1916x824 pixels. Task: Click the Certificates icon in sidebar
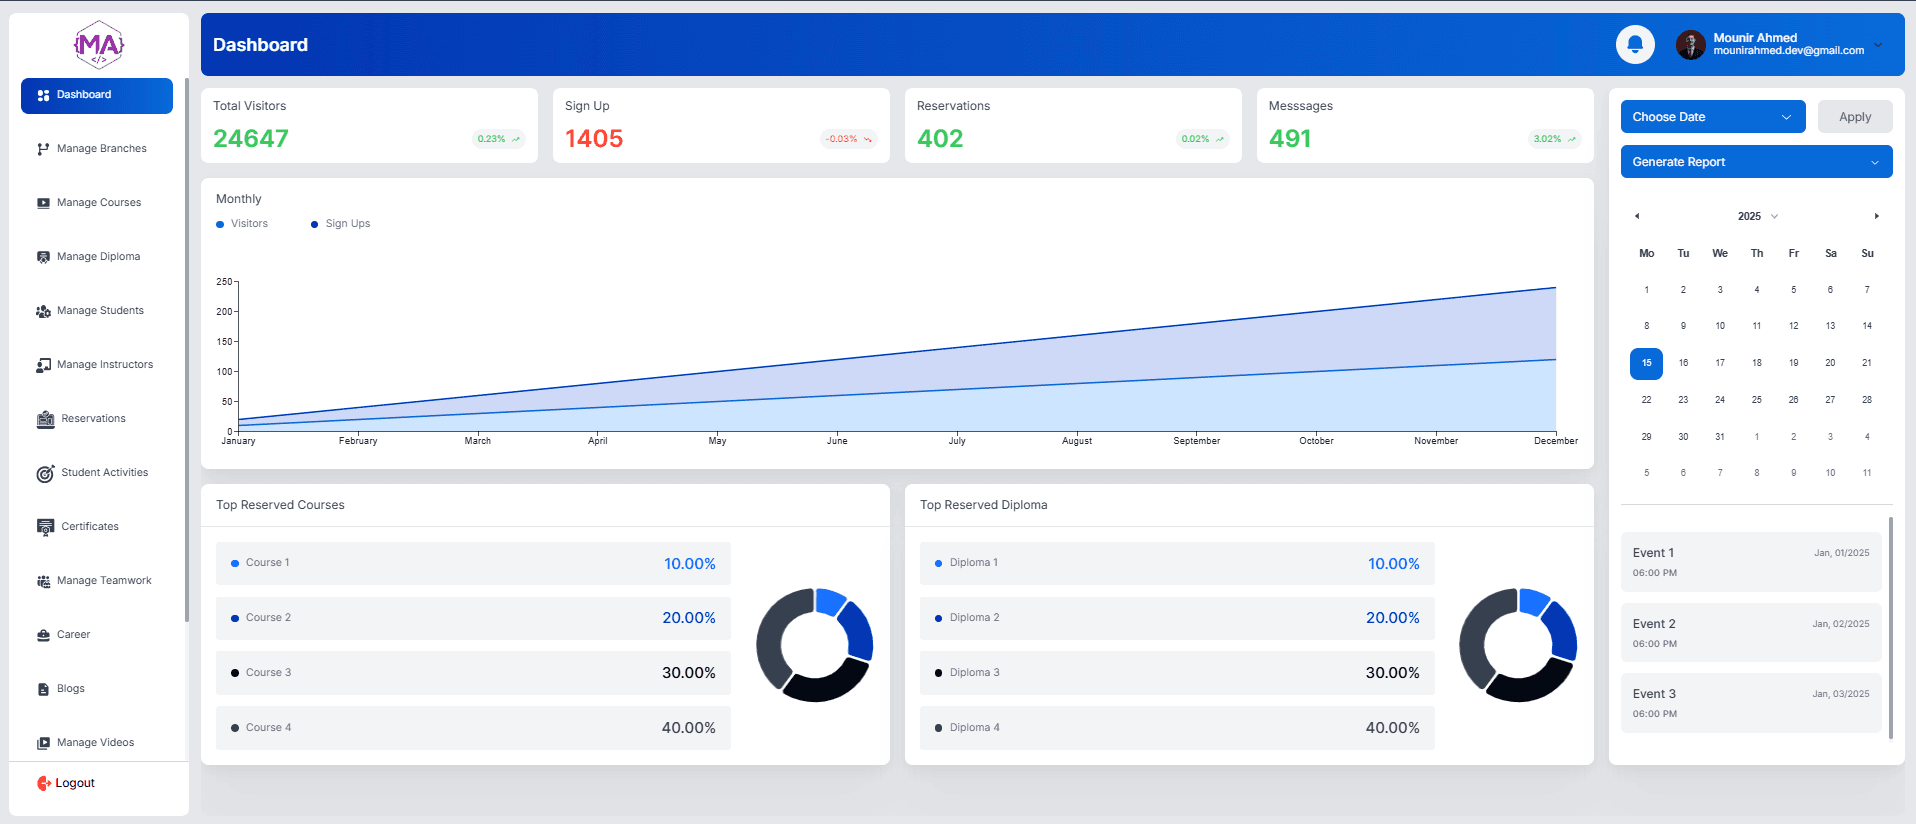45,527
